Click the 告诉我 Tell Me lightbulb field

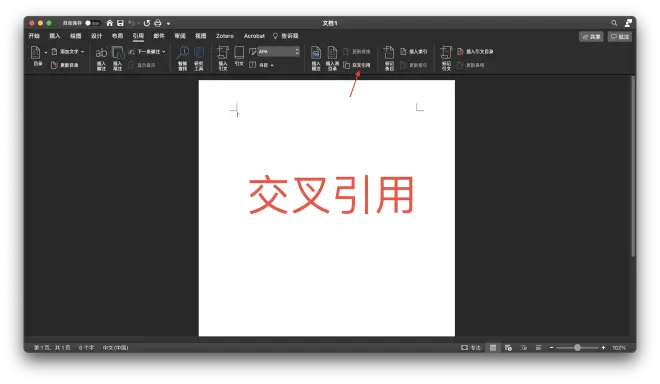point(286,36)
